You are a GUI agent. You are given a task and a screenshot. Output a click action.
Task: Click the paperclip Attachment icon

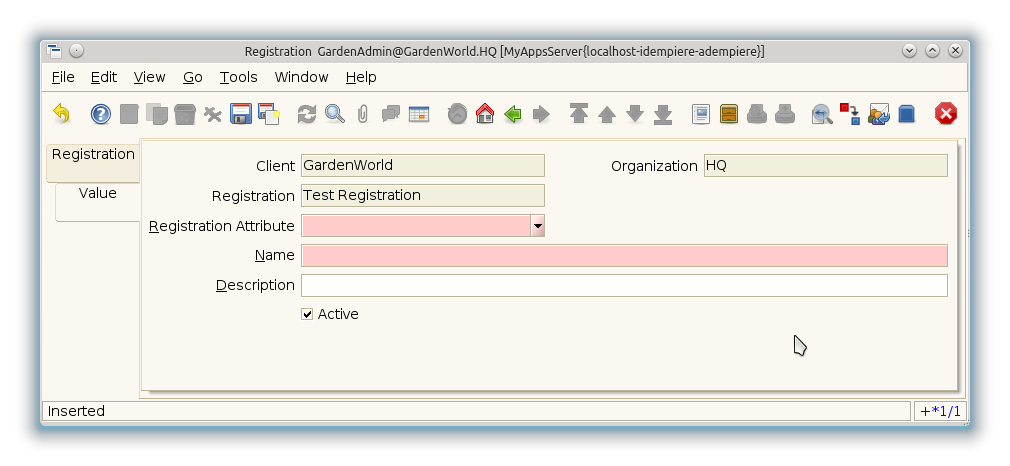pos(363,114)
